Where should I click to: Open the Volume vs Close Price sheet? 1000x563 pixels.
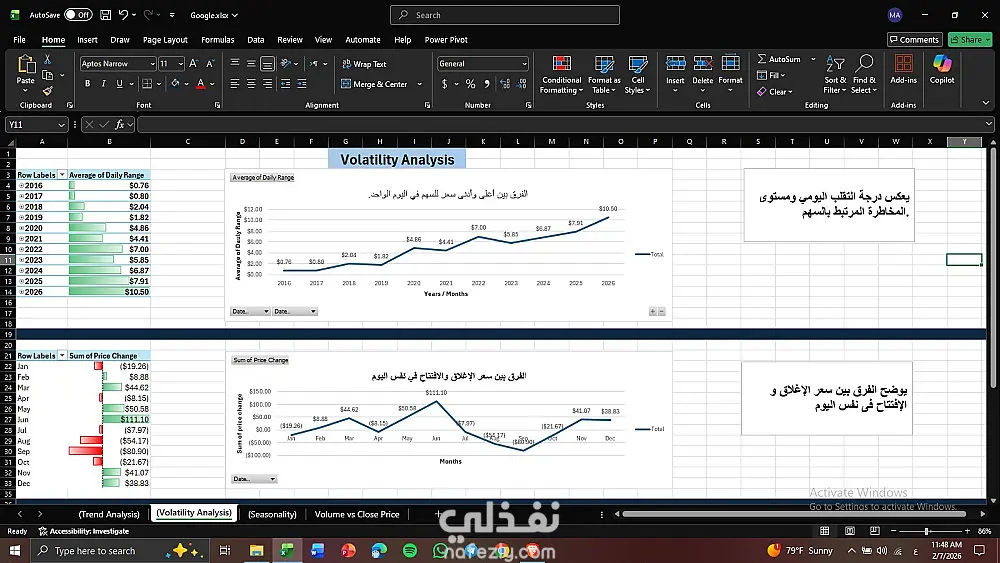[x=357, y=514]
